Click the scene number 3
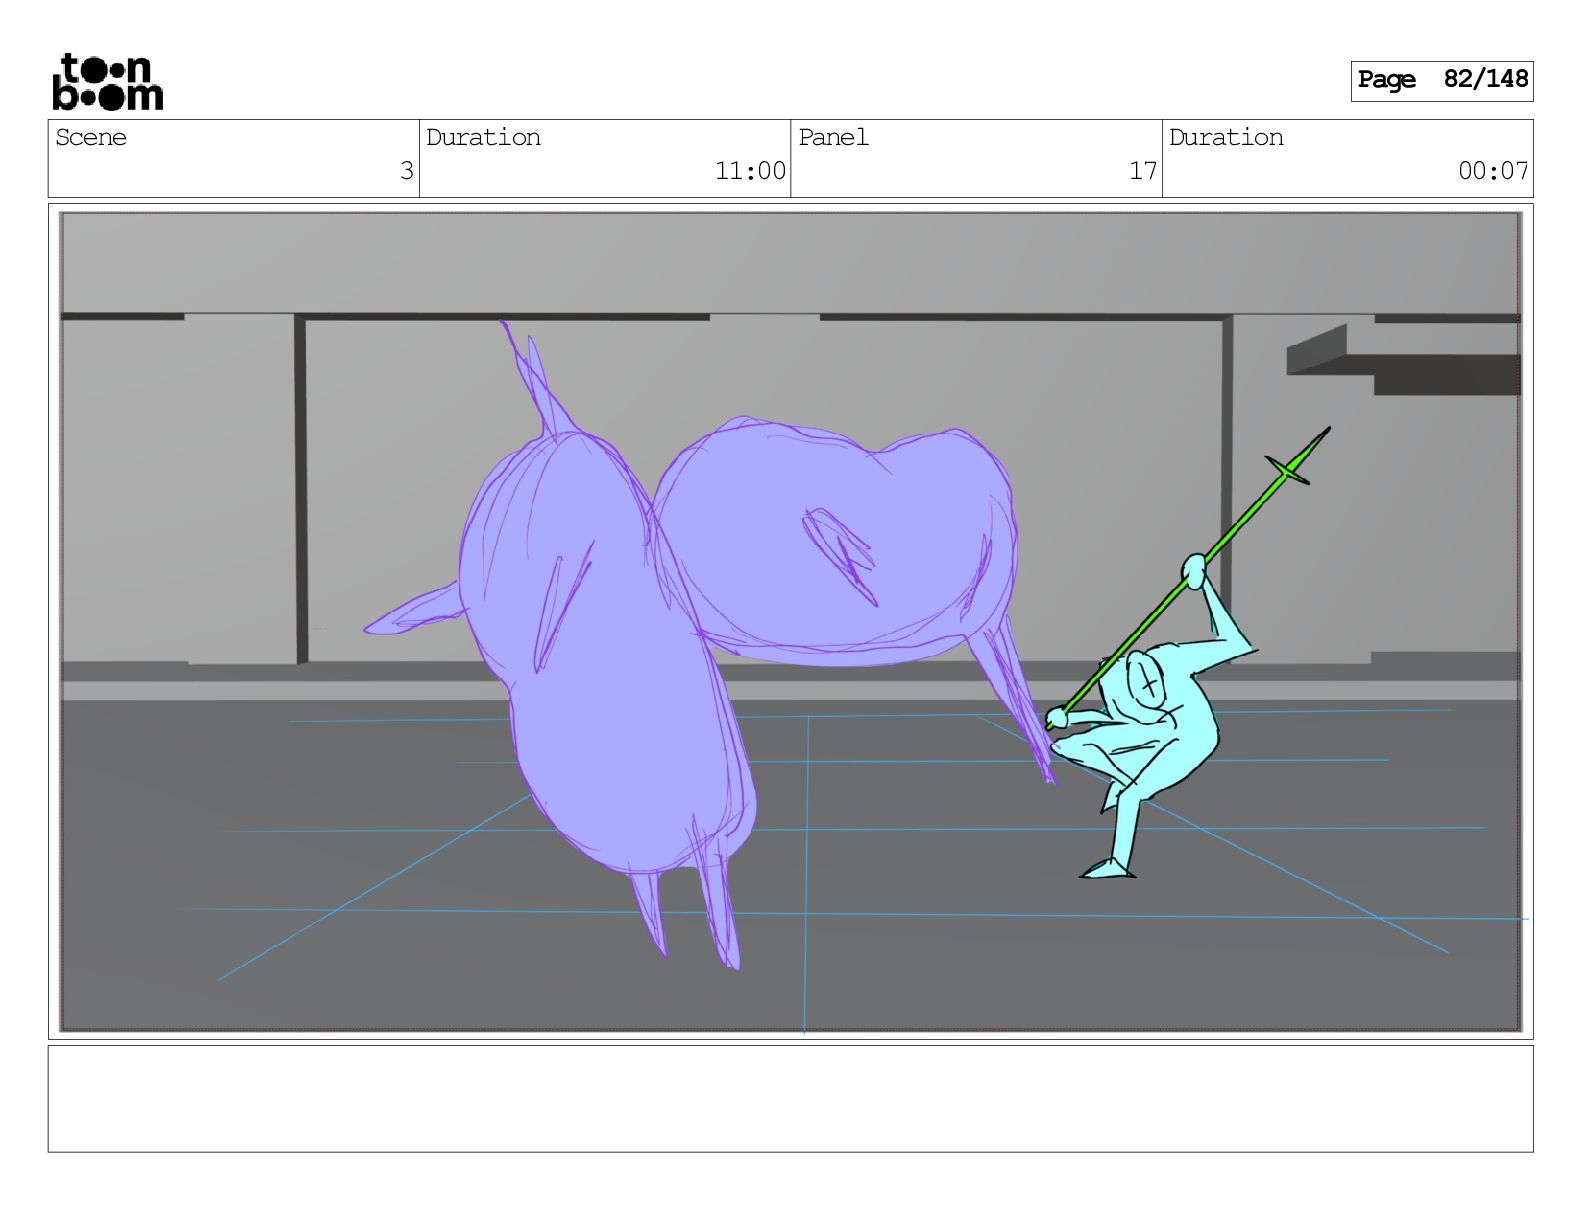This screenshot has height=1224, width=1584. tap(406, 171)
